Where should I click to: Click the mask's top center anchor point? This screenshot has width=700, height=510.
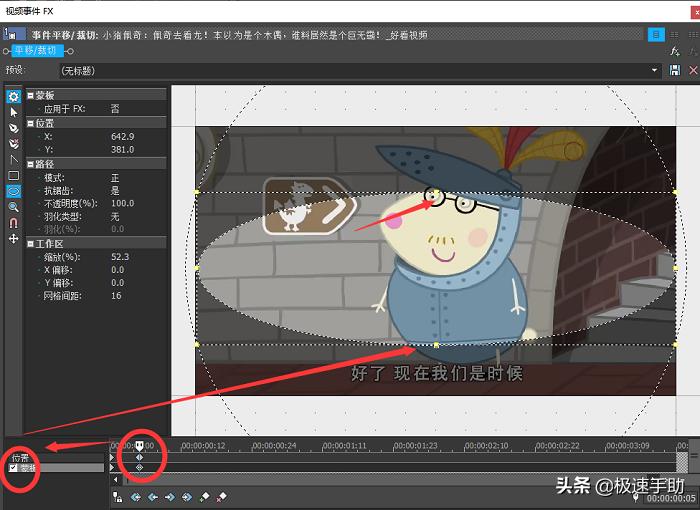click(436, 192)
